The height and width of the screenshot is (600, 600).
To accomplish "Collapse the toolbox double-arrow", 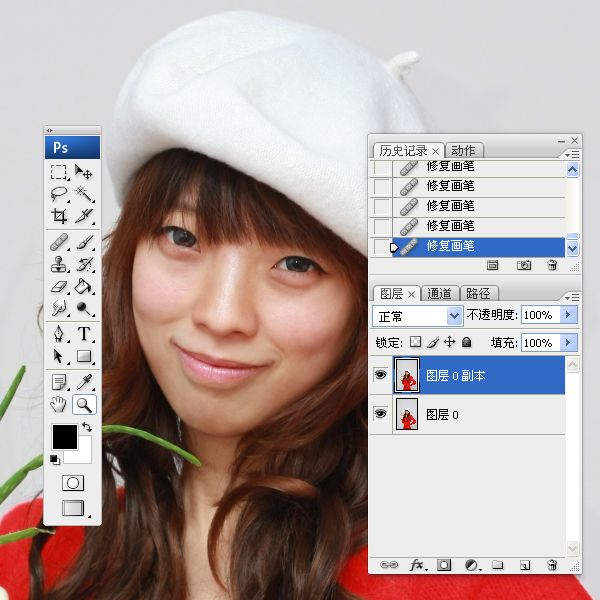I will coord(49,130).
